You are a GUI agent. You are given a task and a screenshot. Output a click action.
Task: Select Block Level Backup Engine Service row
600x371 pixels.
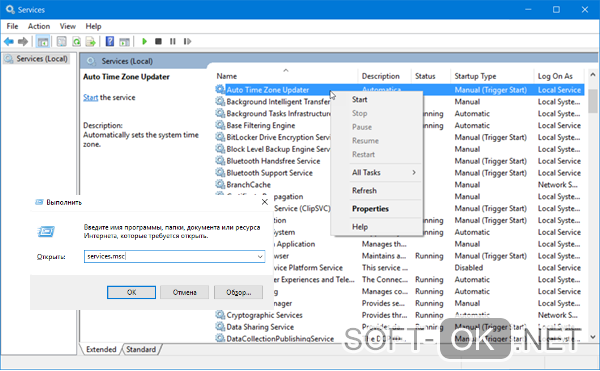click(x=399, y=149)
